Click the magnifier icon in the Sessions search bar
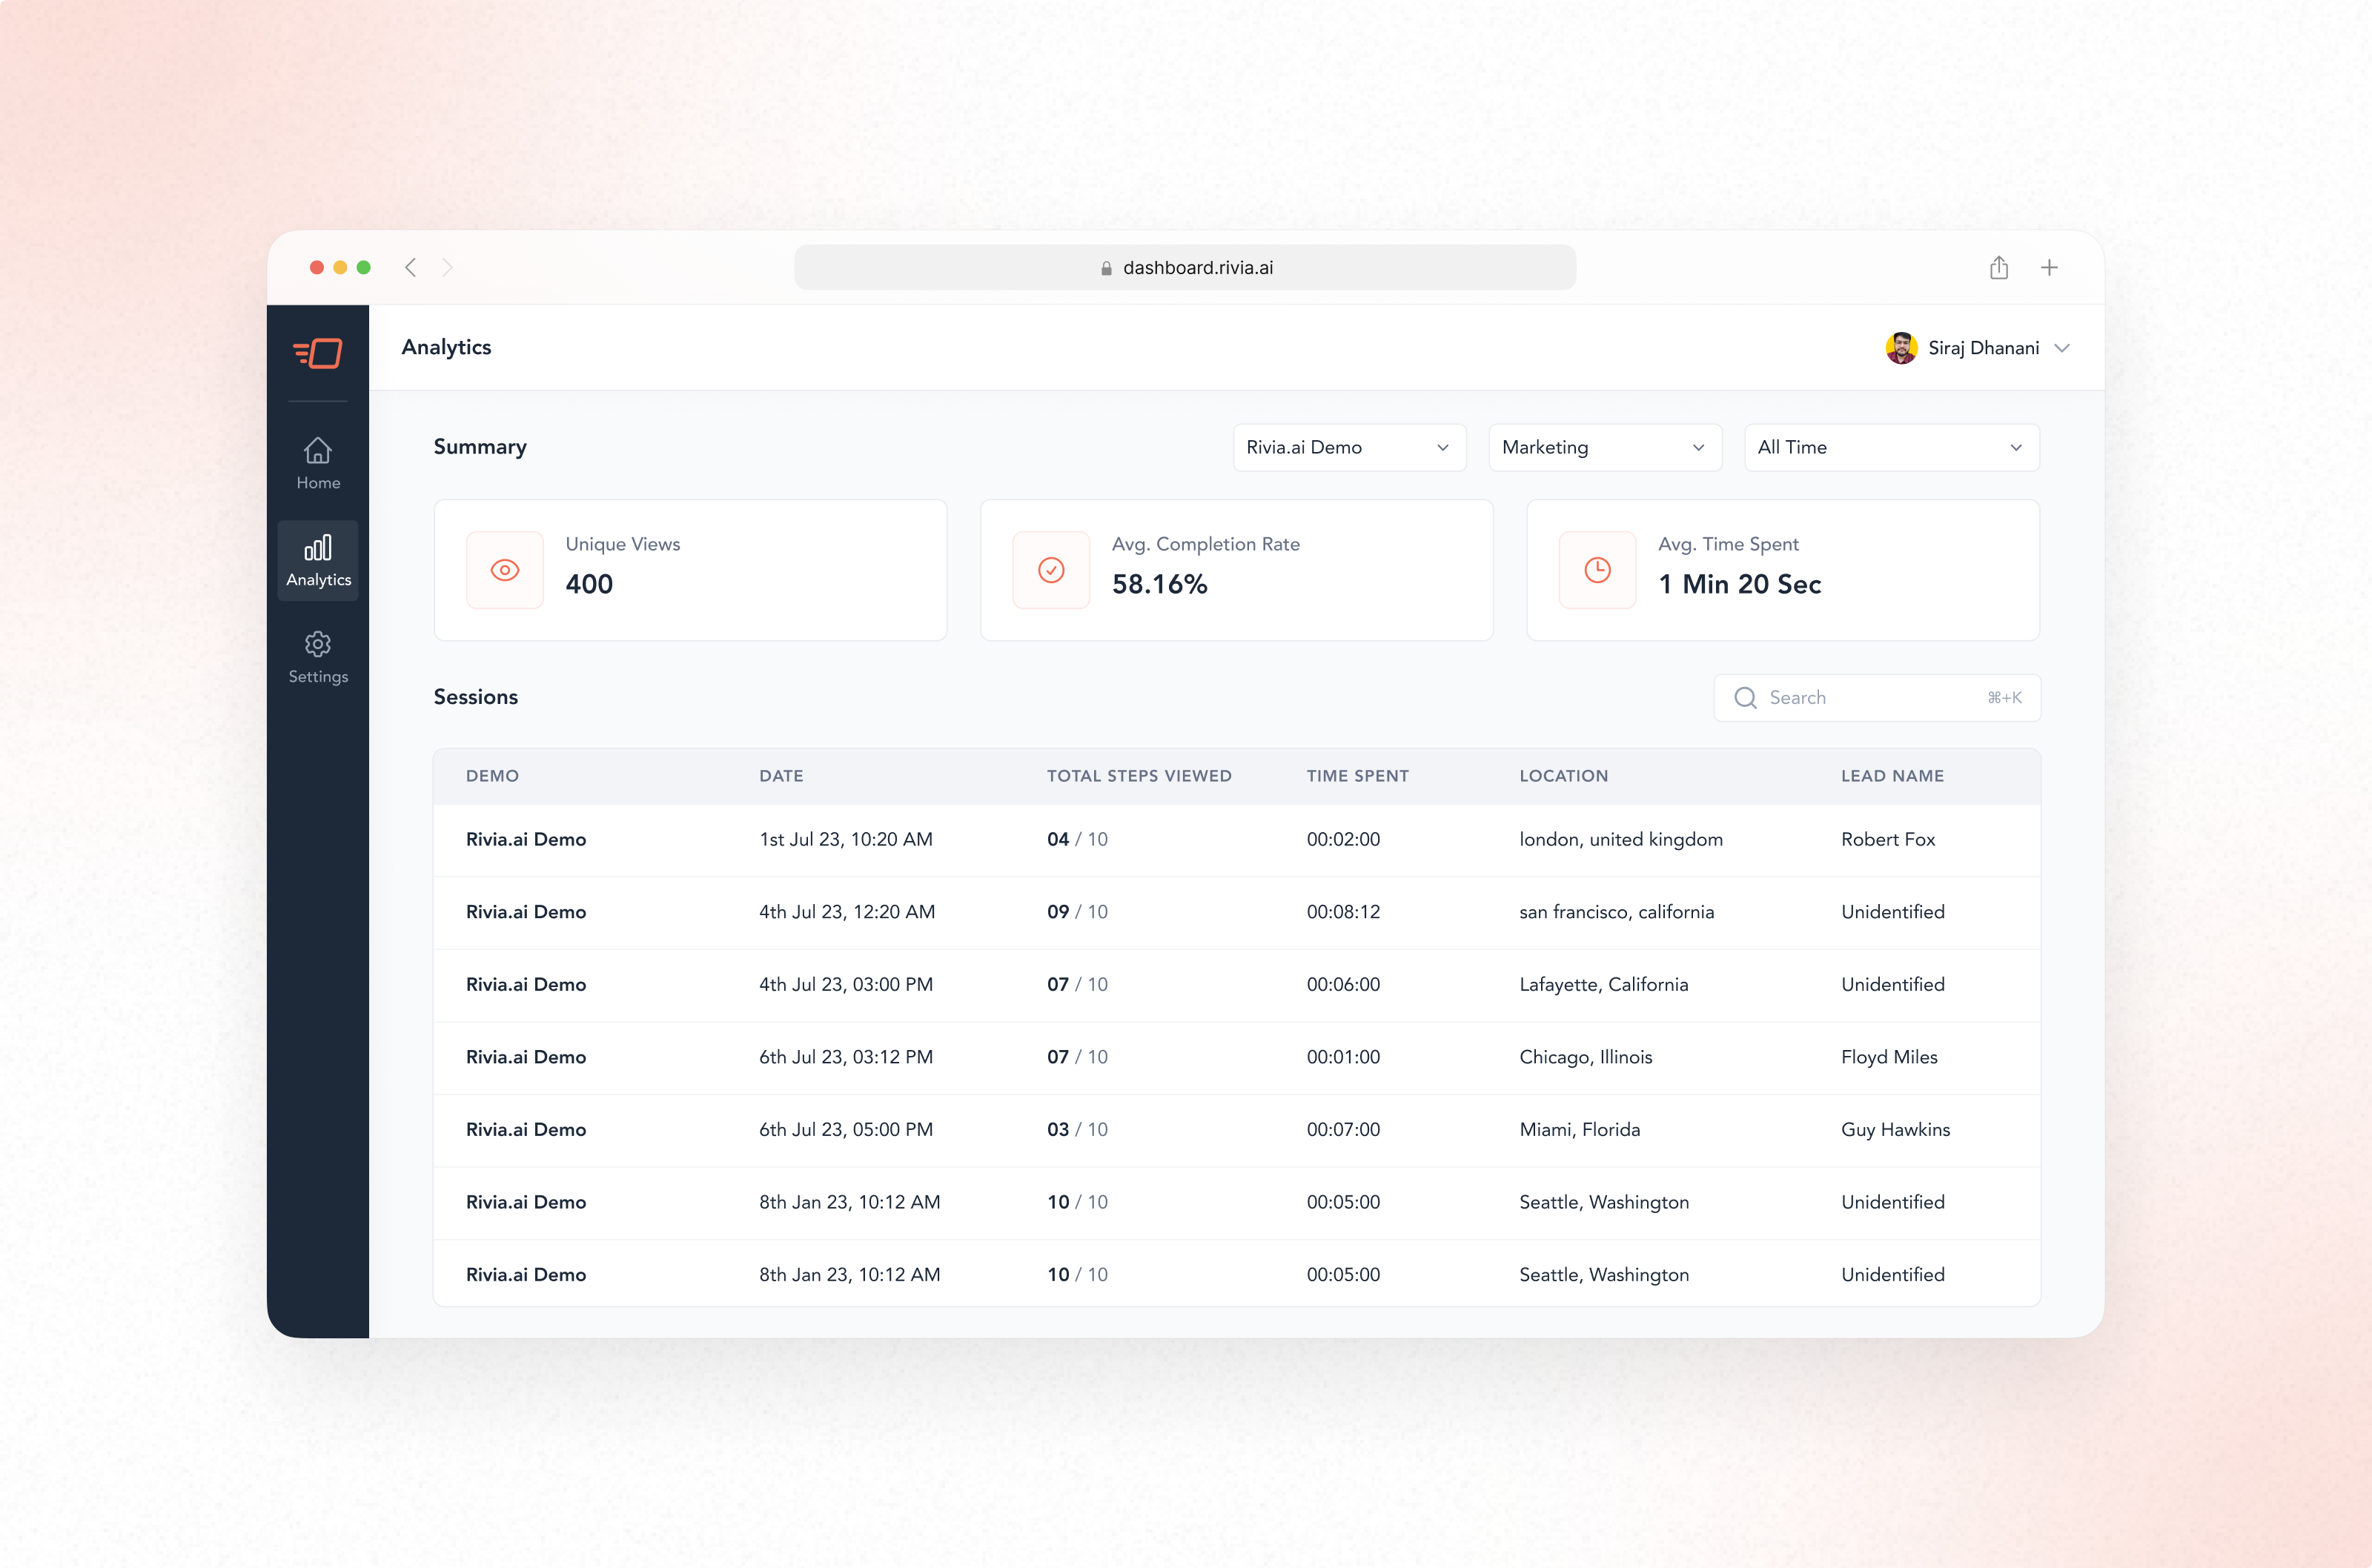Viewport: 2372px width, 1568px height. point(1746,697)
